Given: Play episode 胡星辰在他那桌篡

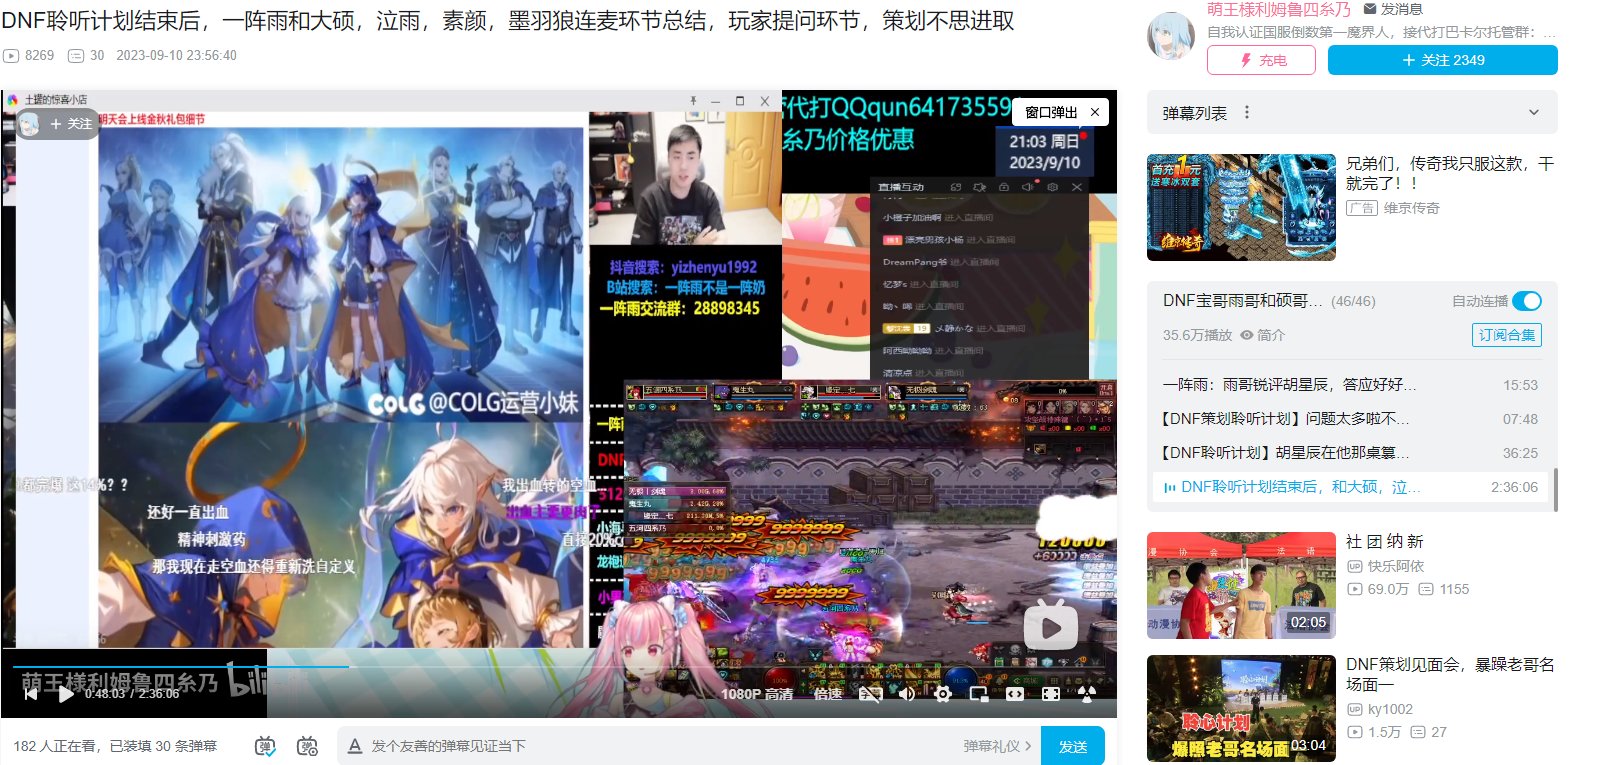Looking at the screenshot, I should point(1350,453).
